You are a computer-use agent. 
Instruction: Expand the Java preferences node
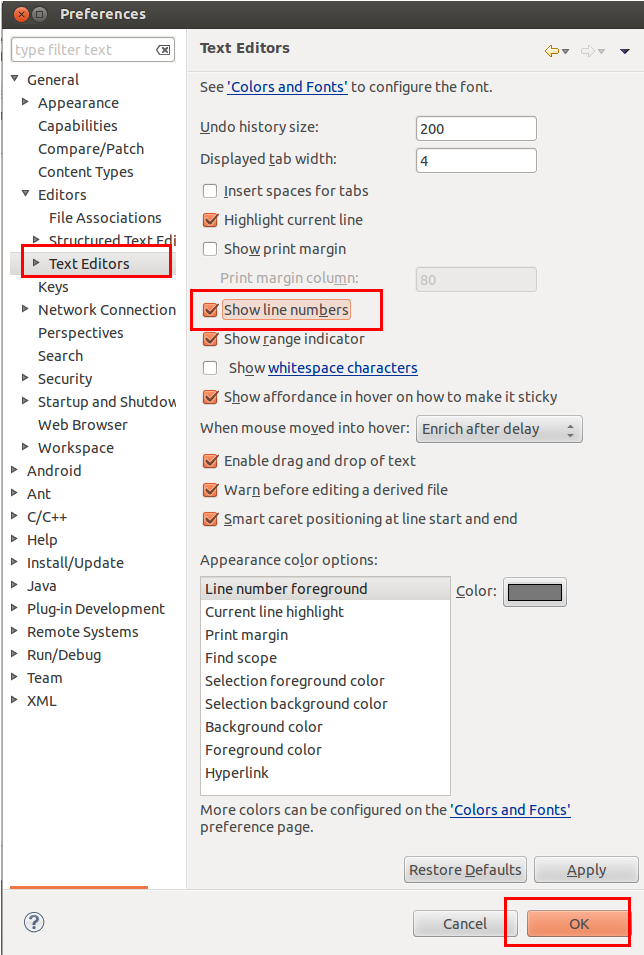click(14, 586)
